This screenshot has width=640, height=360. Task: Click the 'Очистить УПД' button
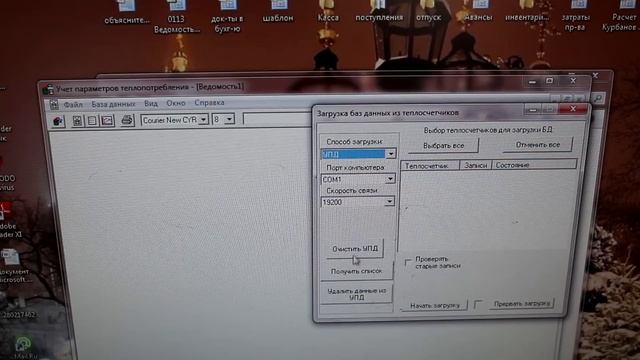[x=355, y=249]
